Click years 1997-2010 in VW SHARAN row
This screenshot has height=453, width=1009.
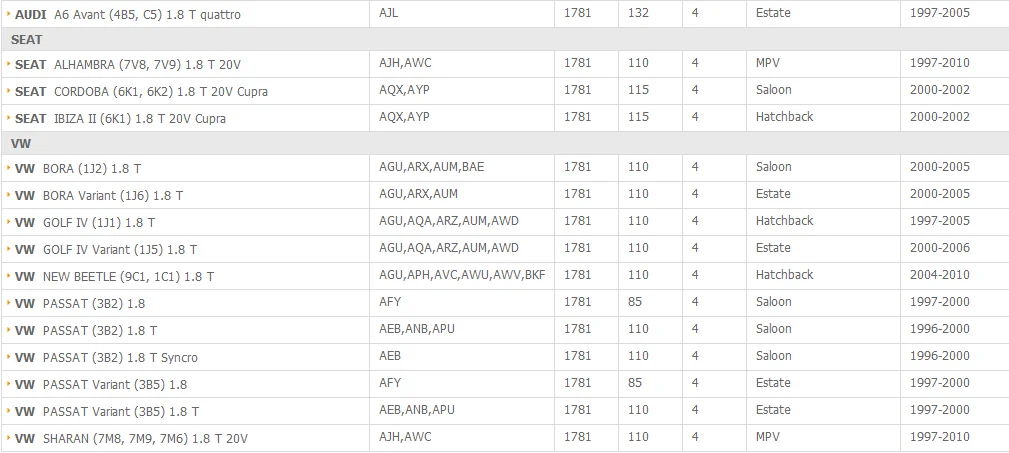pyautogui.click(x=940, y=438)
